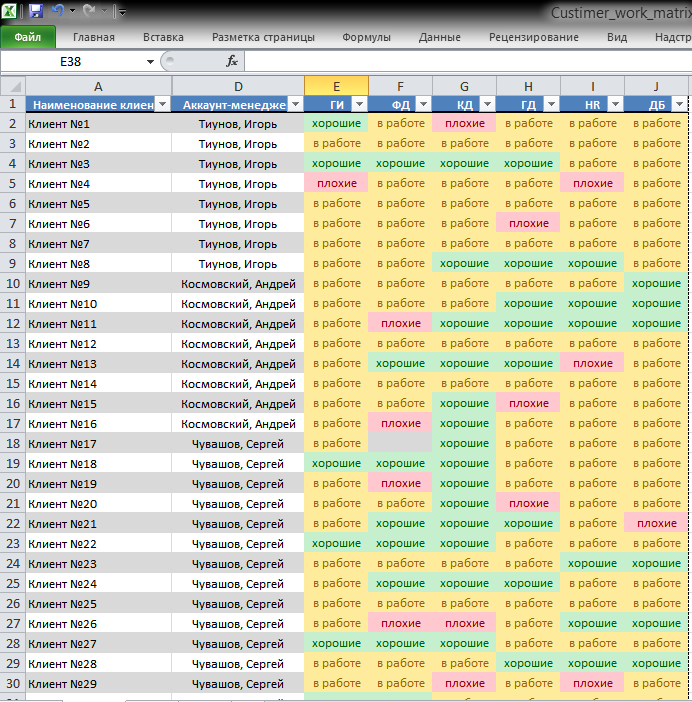
Task: Select 'плохие' ДБ cell for Клиент №21
Action: pyautogui.click(x=656, y=523)
